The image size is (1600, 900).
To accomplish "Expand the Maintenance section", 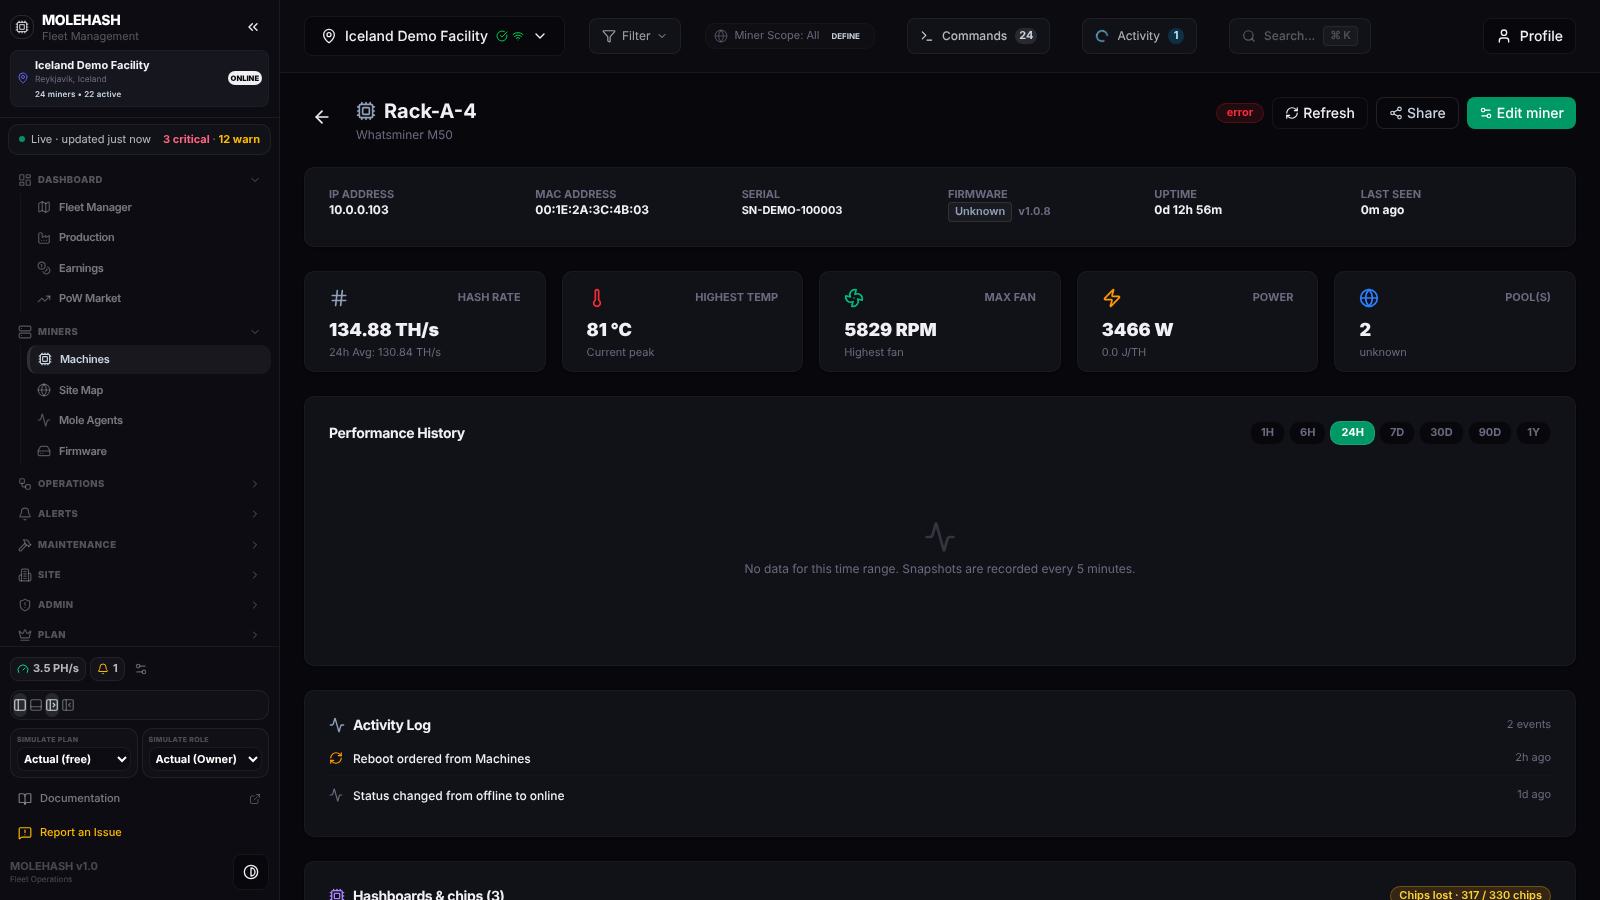I will [139, 545].
